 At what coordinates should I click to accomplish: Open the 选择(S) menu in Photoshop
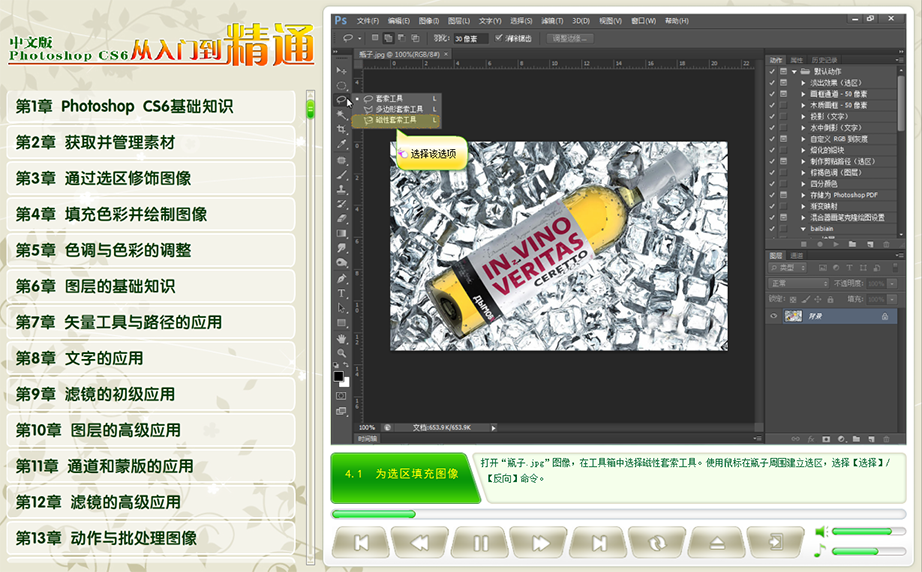coord(520,20)
